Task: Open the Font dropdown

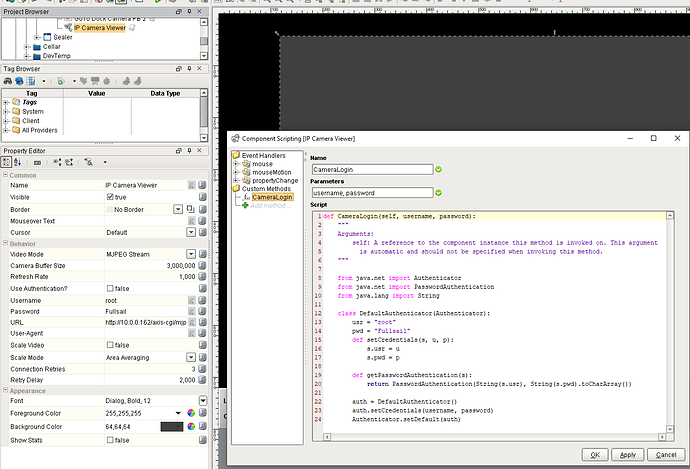Action: [203, 401]
